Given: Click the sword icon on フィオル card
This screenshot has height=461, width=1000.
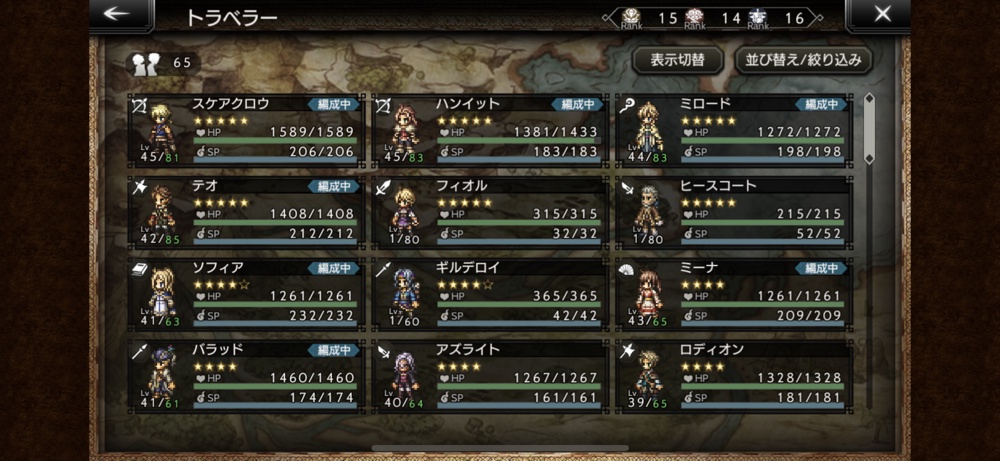Looking at the screenshot, I should 383,187.
